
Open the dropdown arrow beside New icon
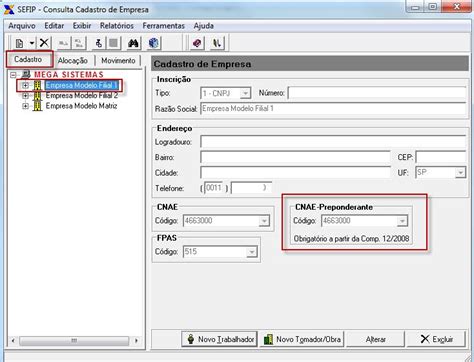tap(32, 43)
